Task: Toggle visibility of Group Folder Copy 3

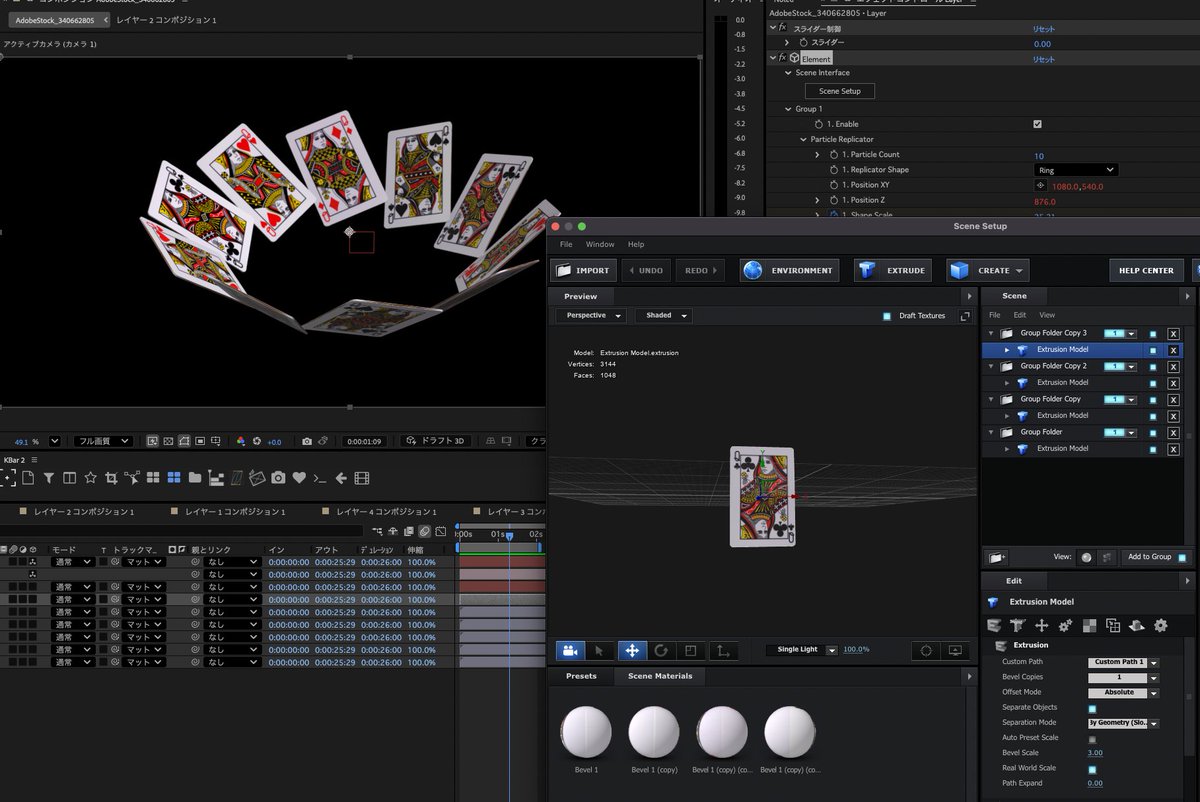Action: pyautogui.click(x=1153, y=334)
